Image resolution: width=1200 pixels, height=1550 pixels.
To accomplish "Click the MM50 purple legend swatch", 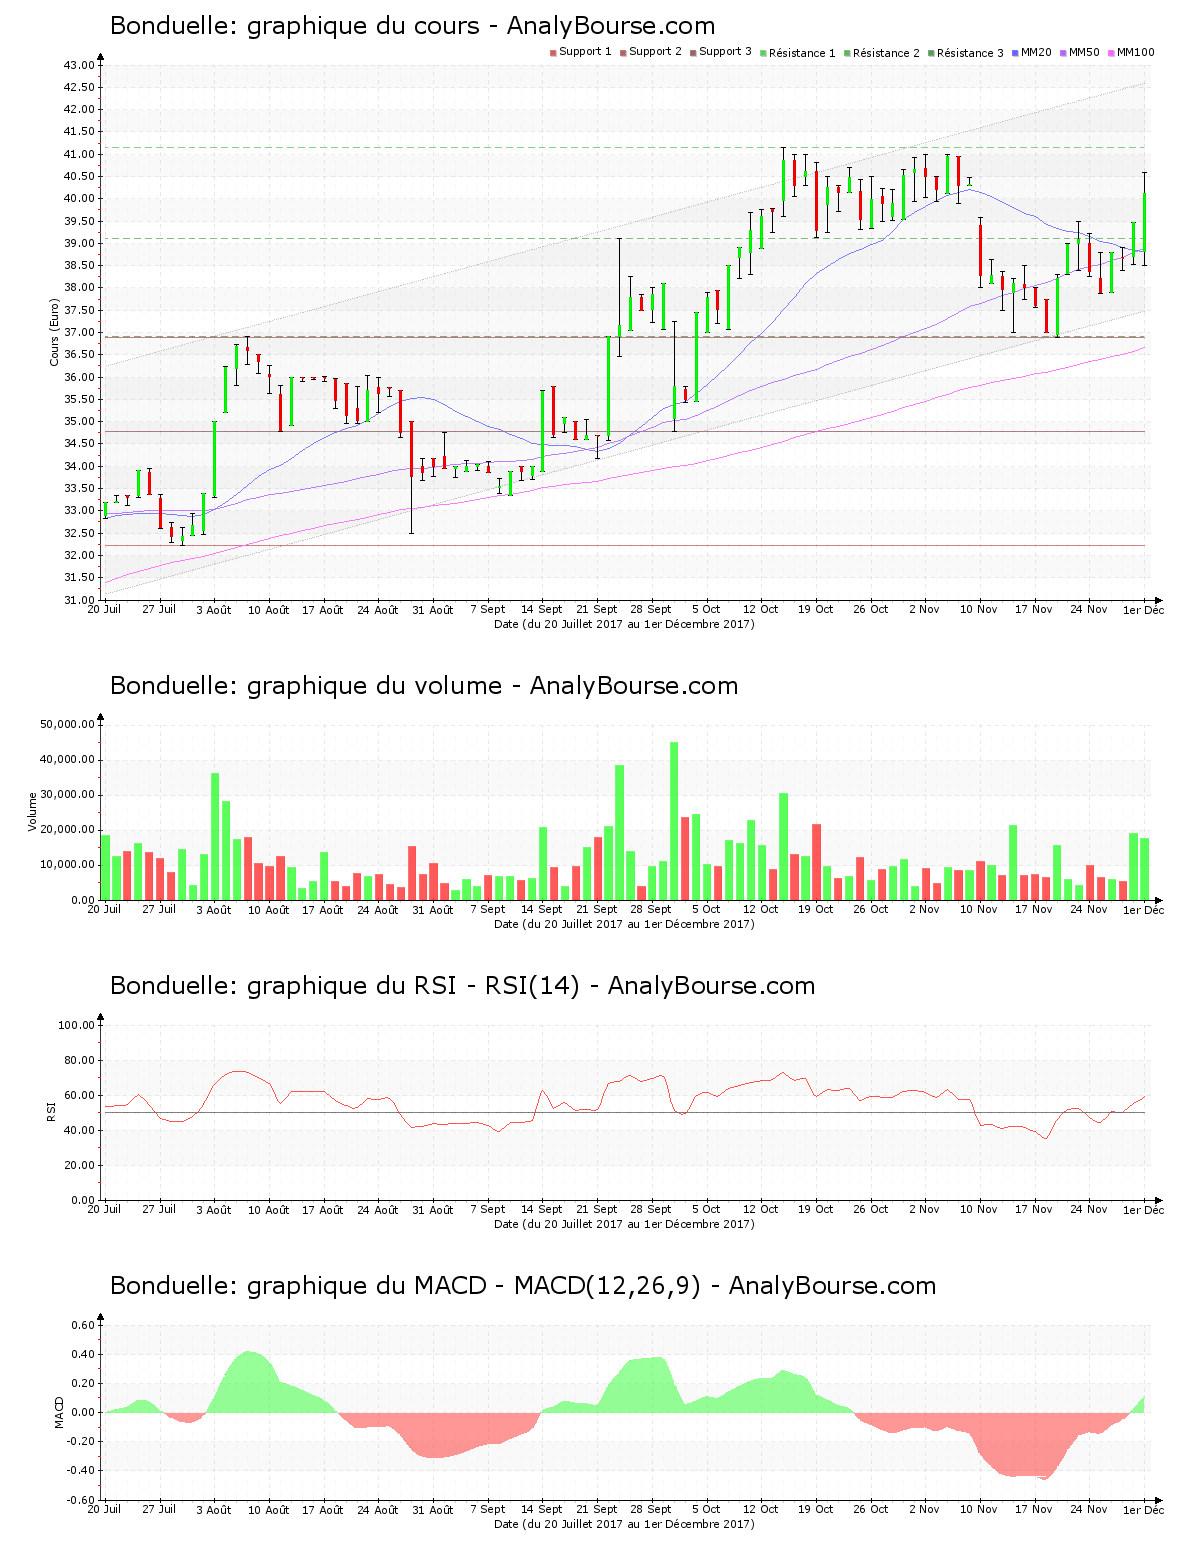I will 1063,53.
